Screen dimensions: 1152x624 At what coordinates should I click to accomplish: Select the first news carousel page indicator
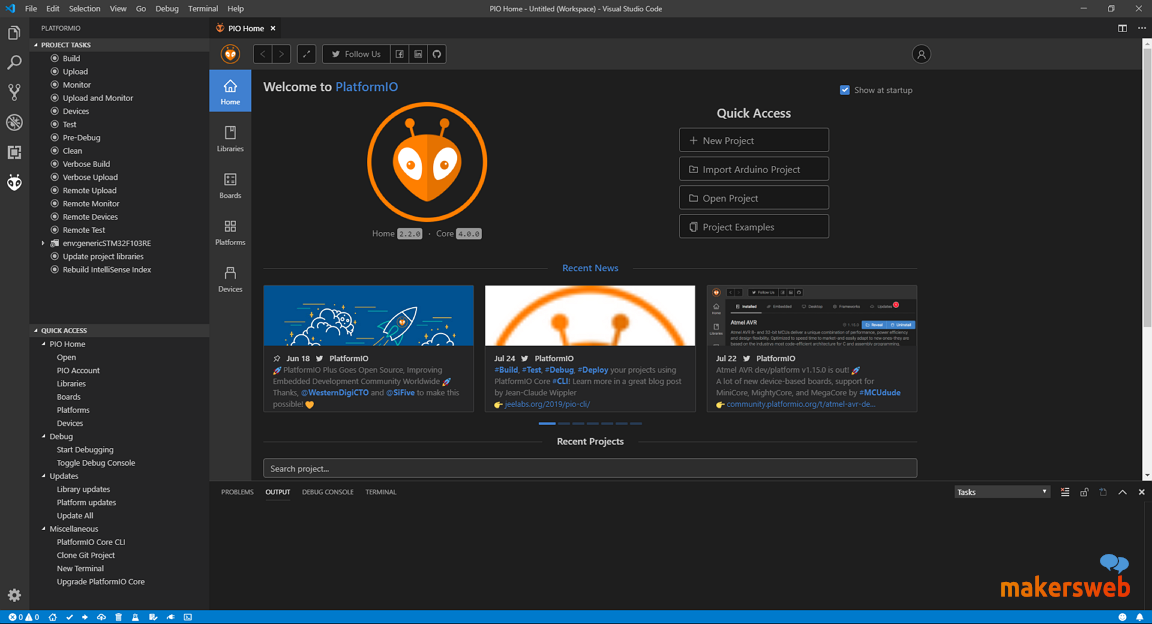[547, 423]
